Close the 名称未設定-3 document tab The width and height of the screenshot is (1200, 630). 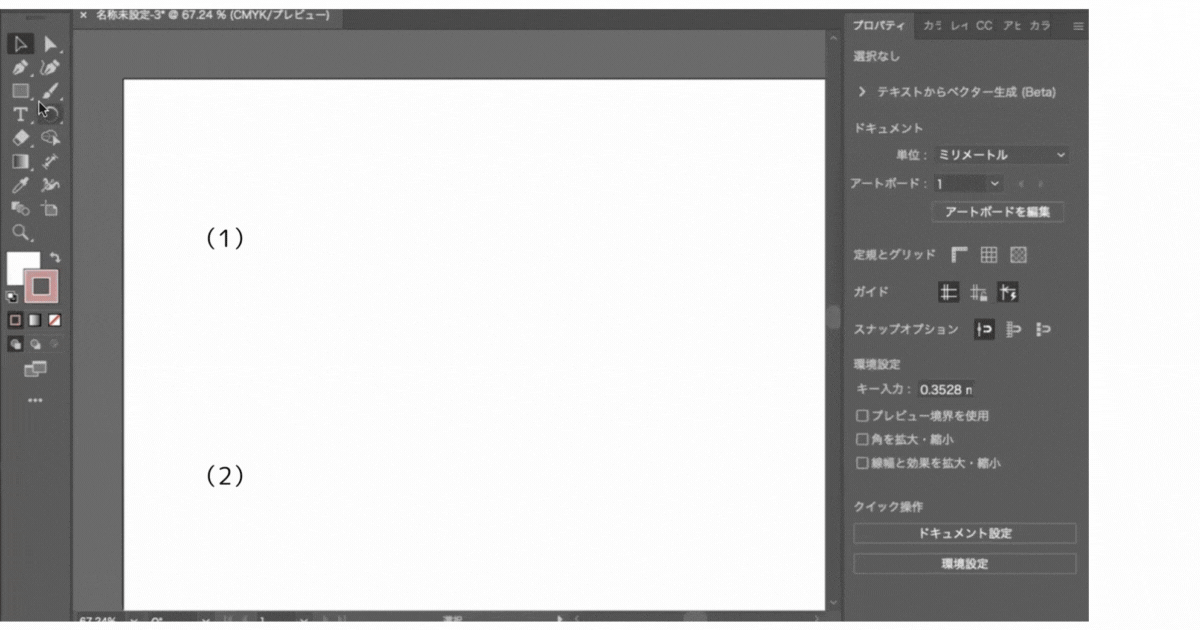coord(83,16)
